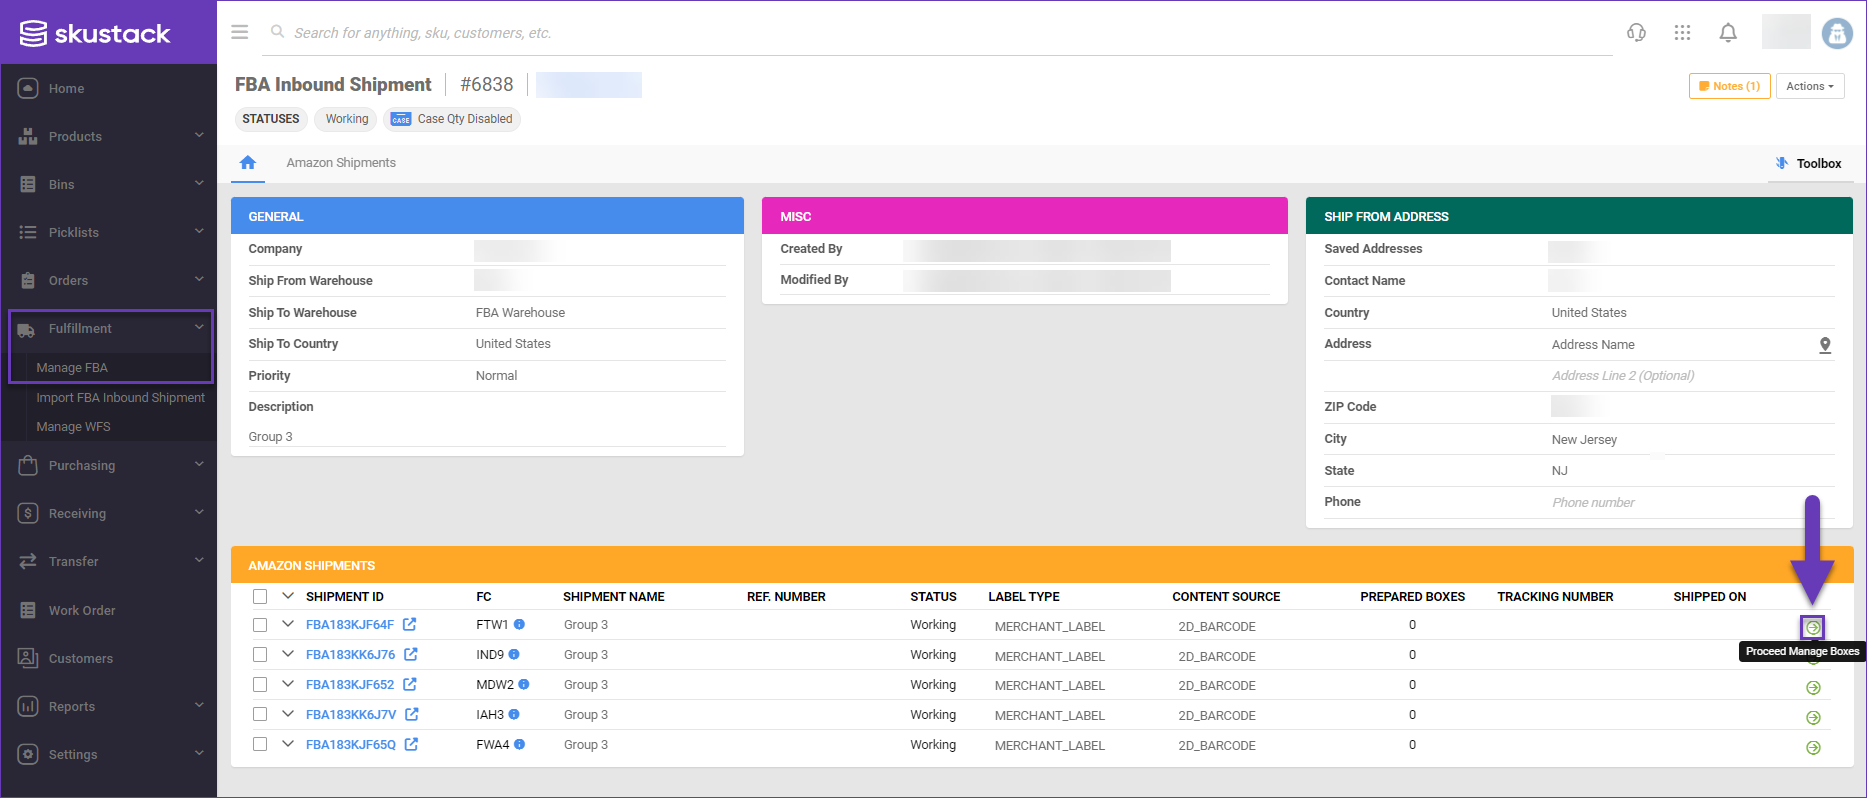1867x798 pixels.
Task: Open Manage FBA in sidebar
Action: (72, 367)
